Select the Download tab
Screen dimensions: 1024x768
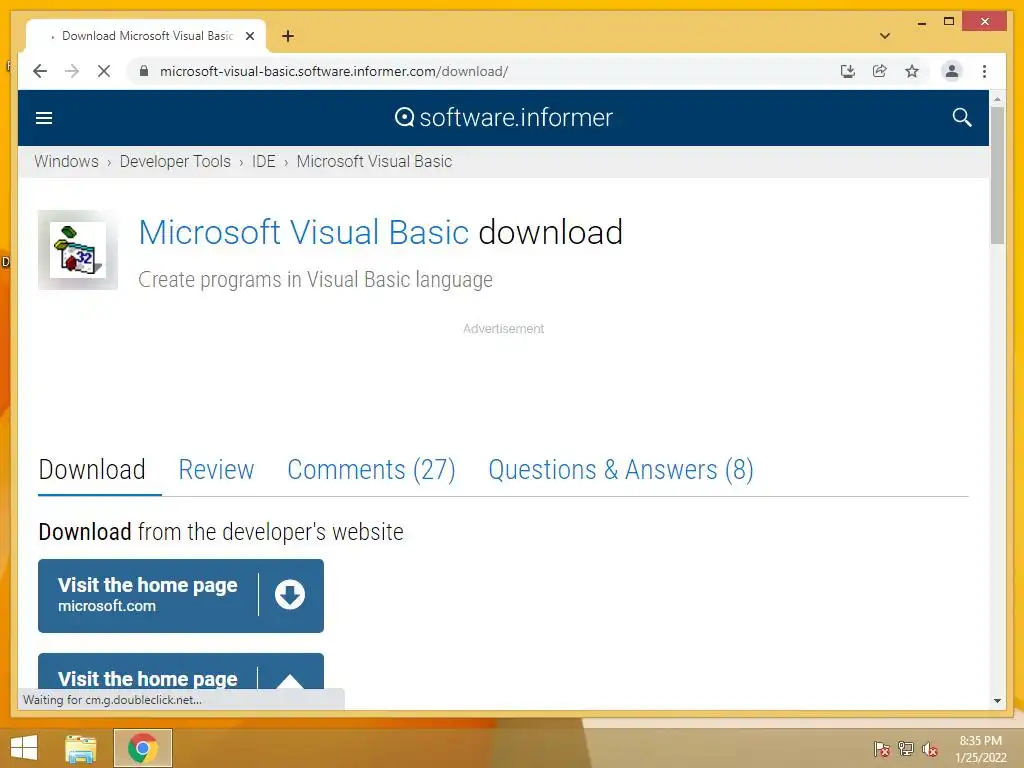(92, 470)
